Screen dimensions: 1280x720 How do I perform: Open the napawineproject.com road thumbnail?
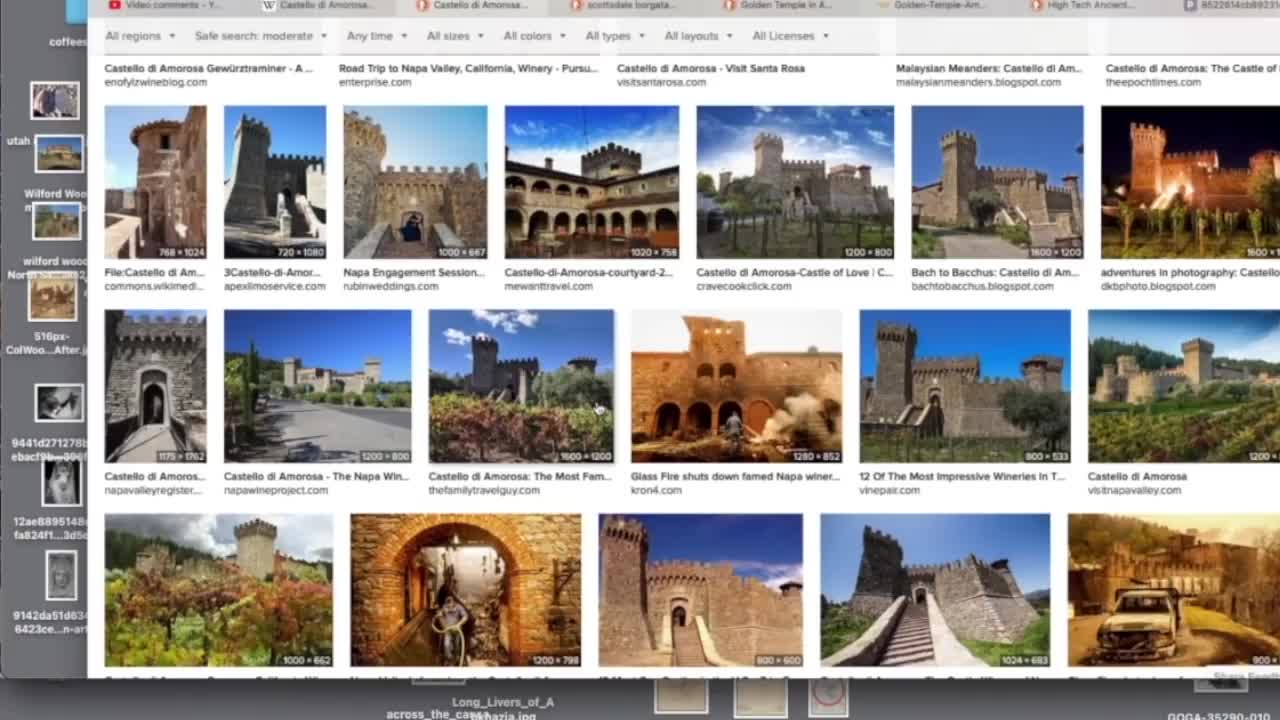point(317,386)
